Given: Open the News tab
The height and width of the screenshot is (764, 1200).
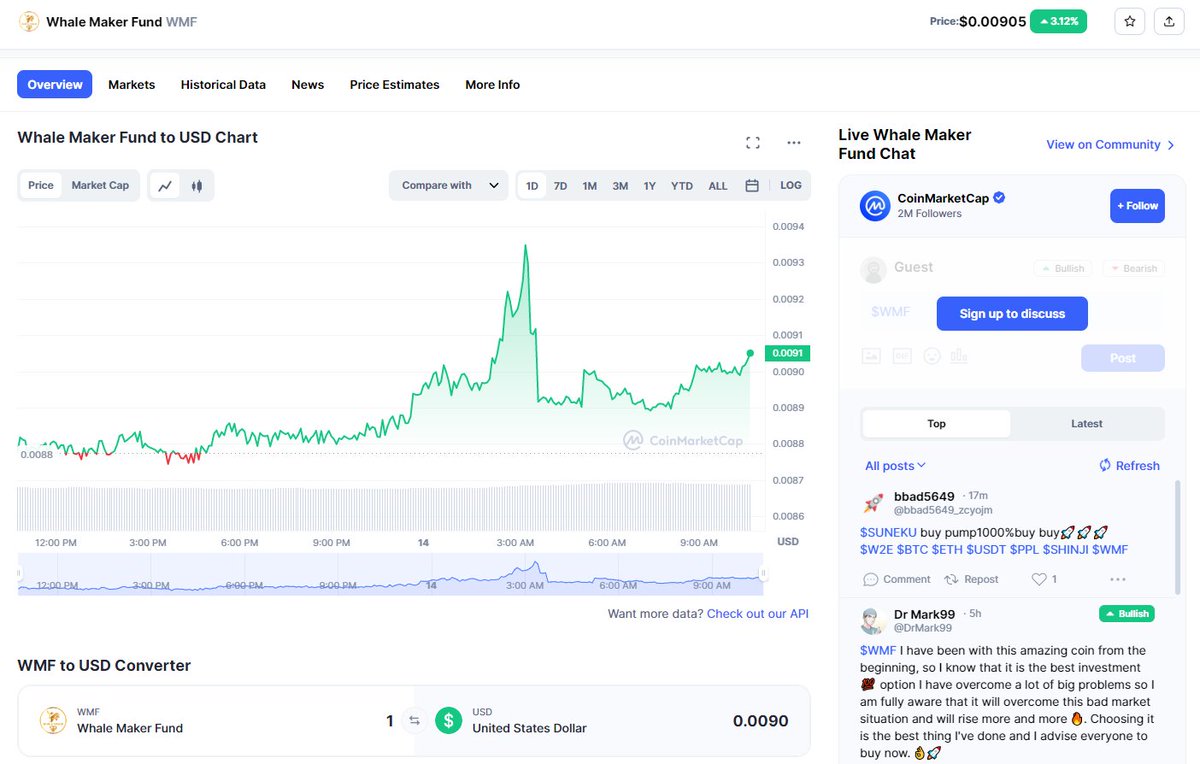Looking at the screenshot, I should pyautogui.click(x=308, y=84).
